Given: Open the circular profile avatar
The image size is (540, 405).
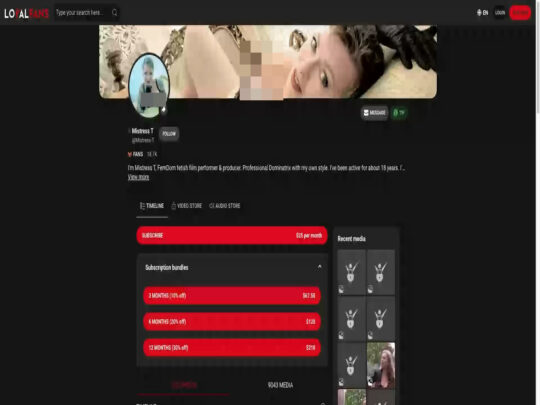Looking at the screenshot, I should [x=149, y=85].
